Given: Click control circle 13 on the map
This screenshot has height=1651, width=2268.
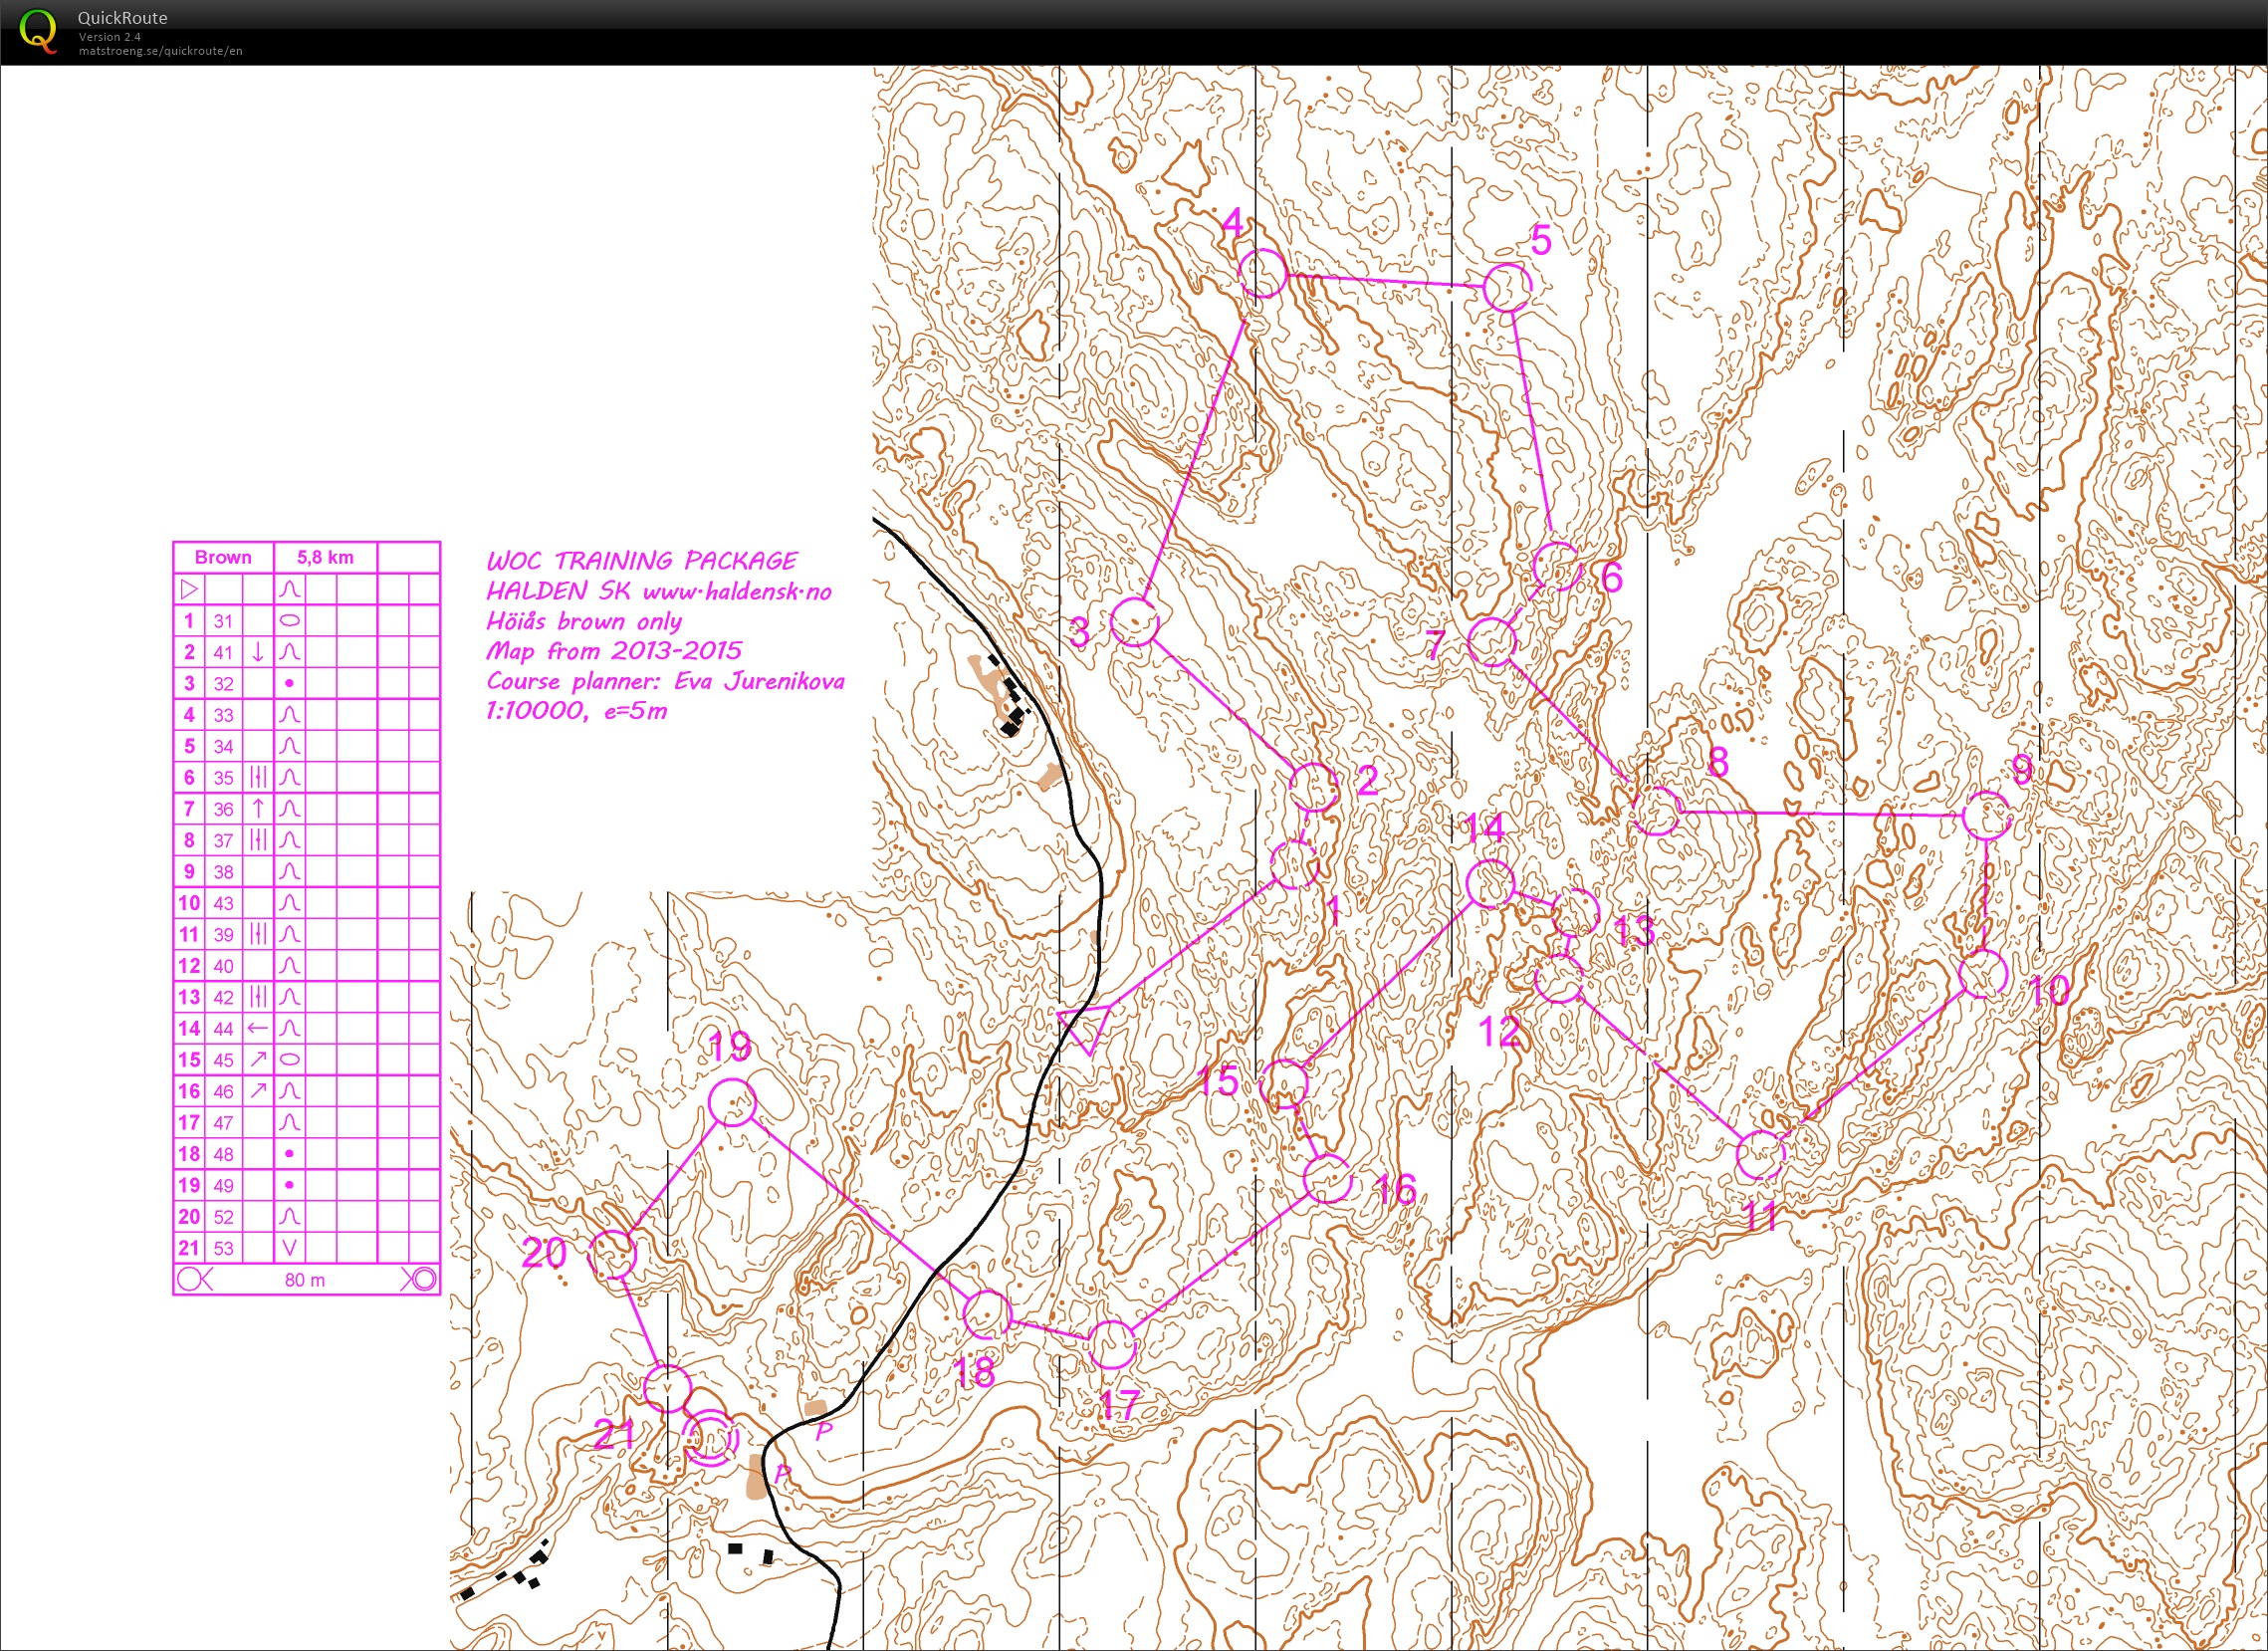Looking at the screenshot, I should [1577, 911].
